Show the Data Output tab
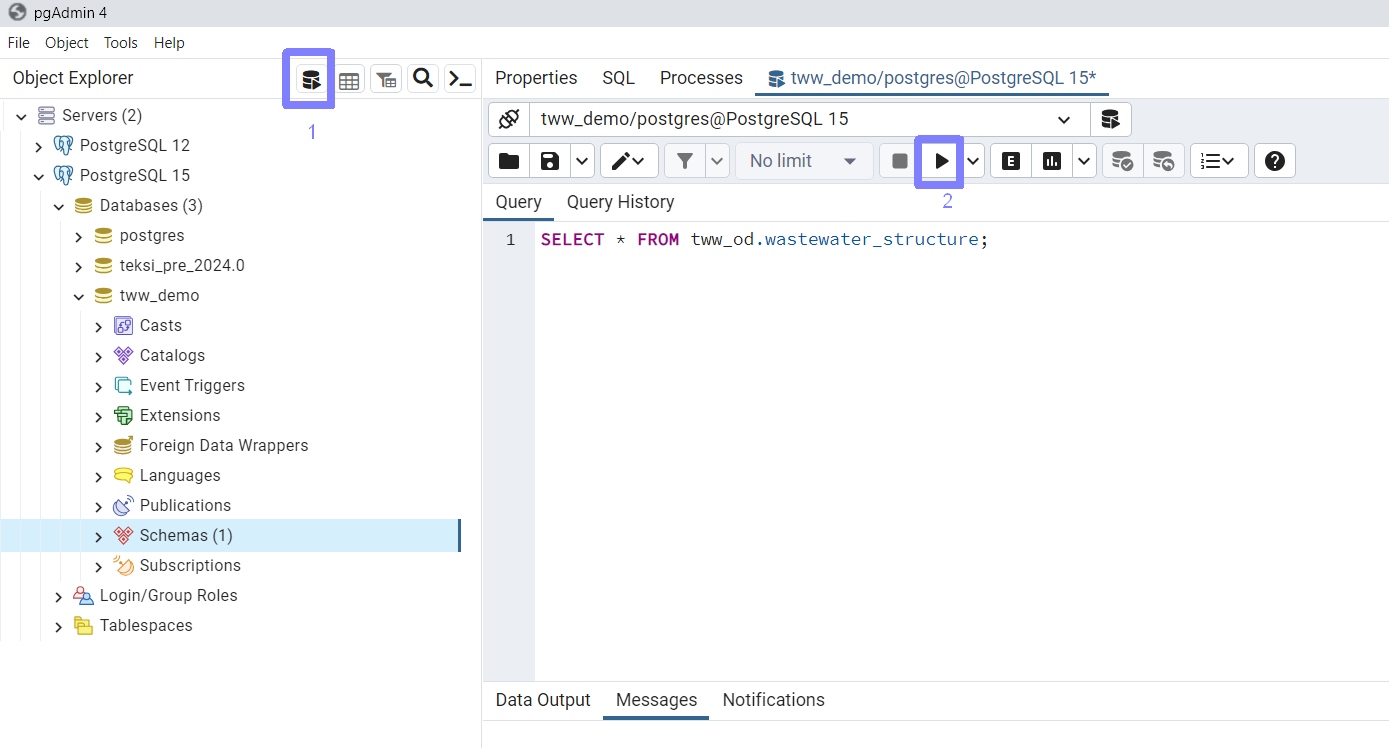 pyautogui.click(x=543, y=700)
